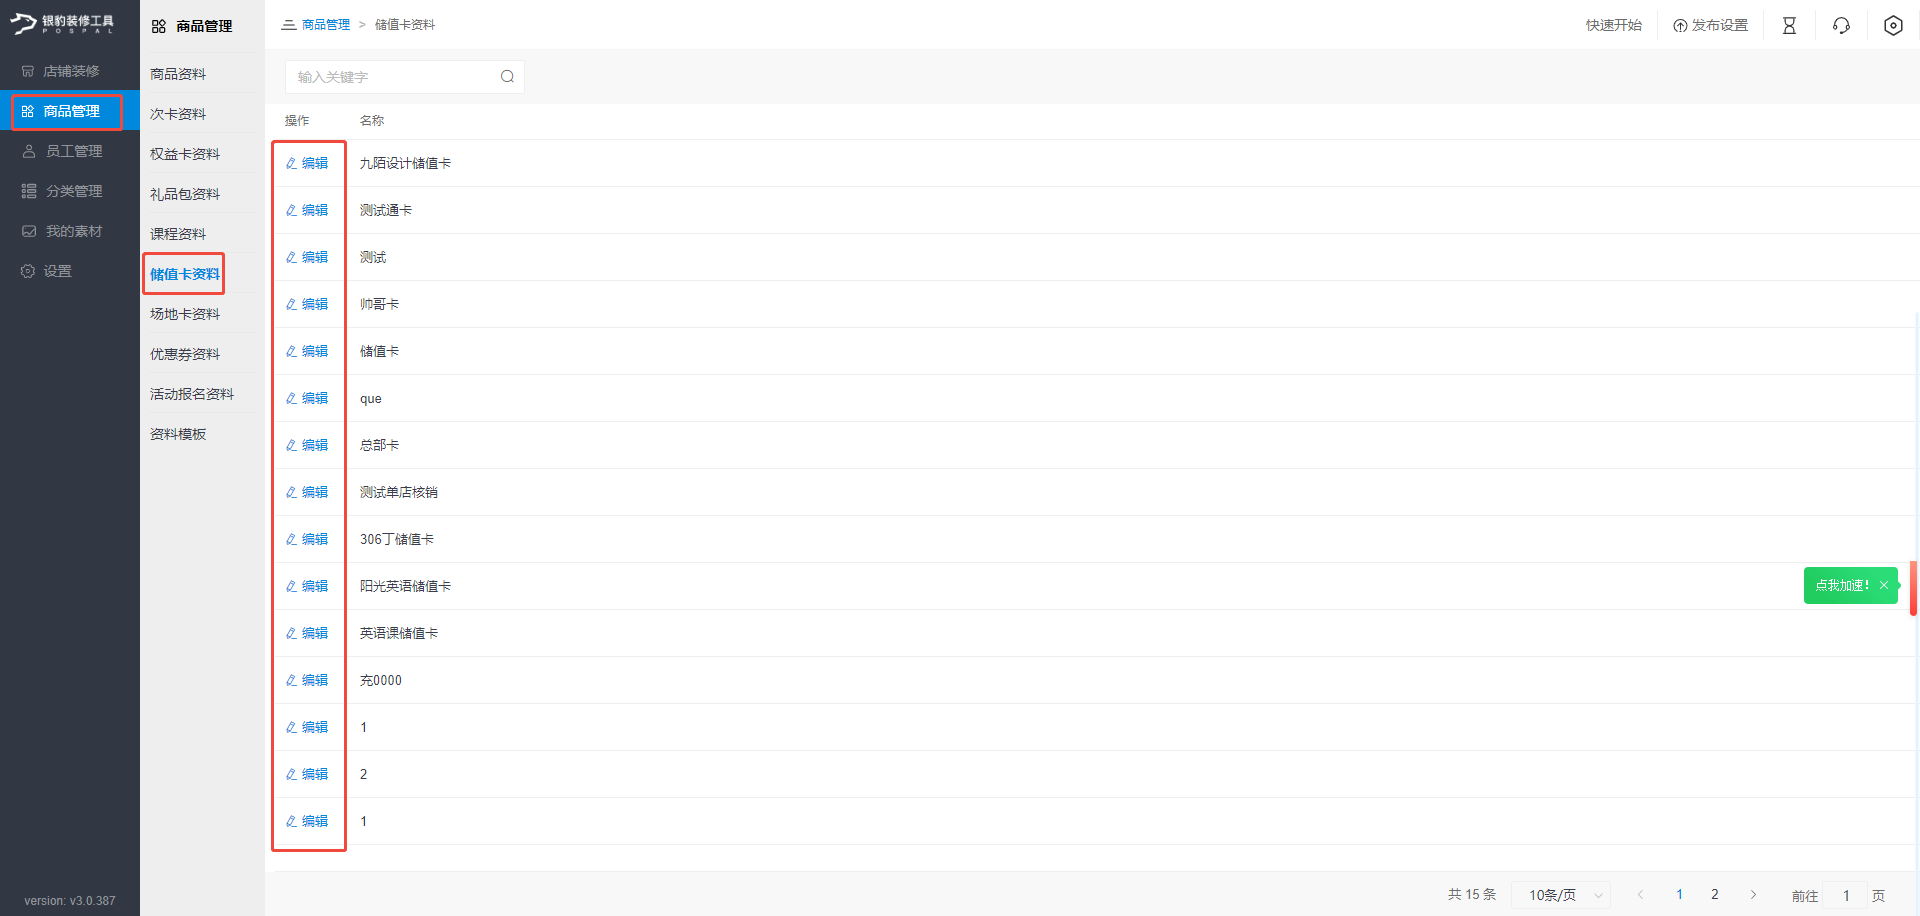1920x916 pixels.
Task: Click the 前往 page number input
Action: pos(1845,896)
